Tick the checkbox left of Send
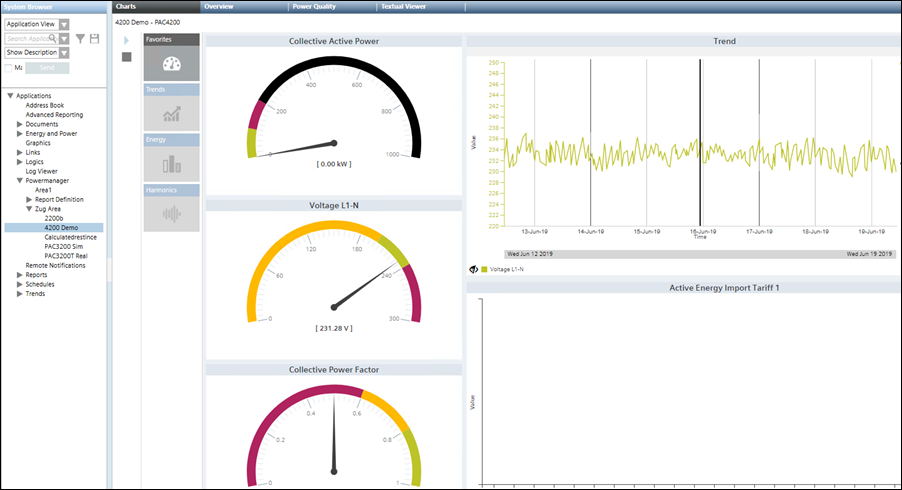Screen dimensions: 902x490 9,68
